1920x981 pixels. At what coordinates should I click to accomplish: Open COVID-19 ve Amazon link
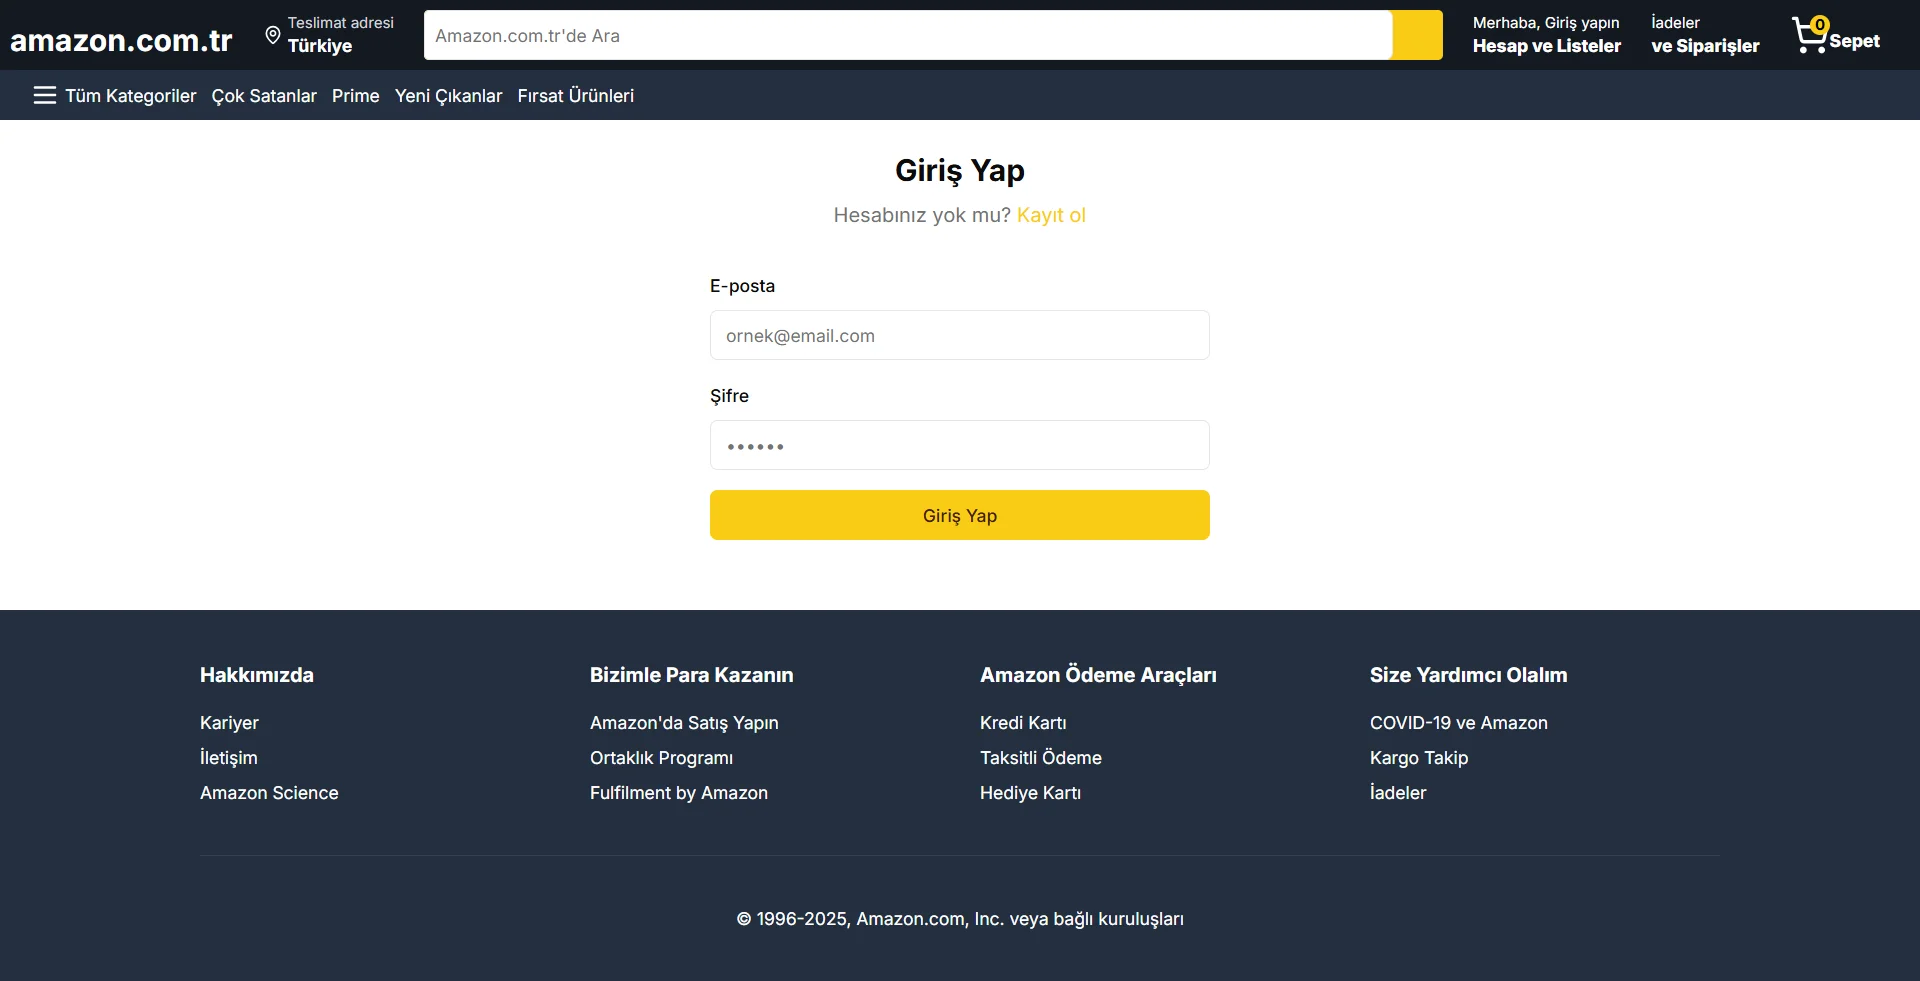[1459, 723]
